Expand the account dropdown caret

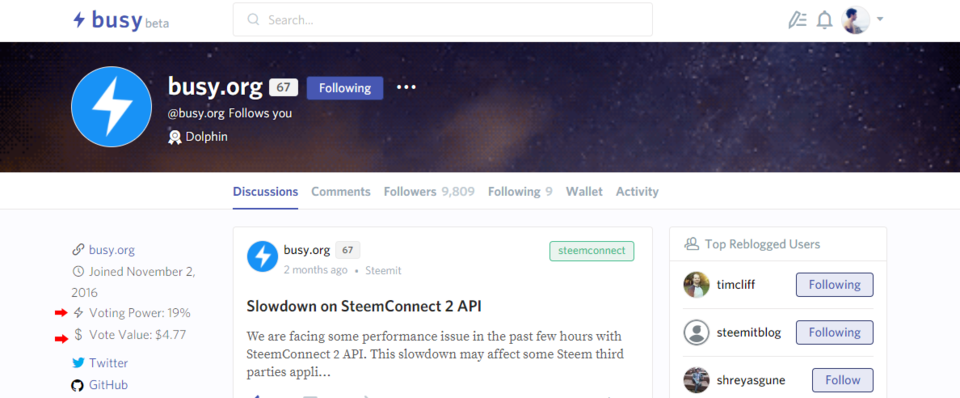[880, 20]
